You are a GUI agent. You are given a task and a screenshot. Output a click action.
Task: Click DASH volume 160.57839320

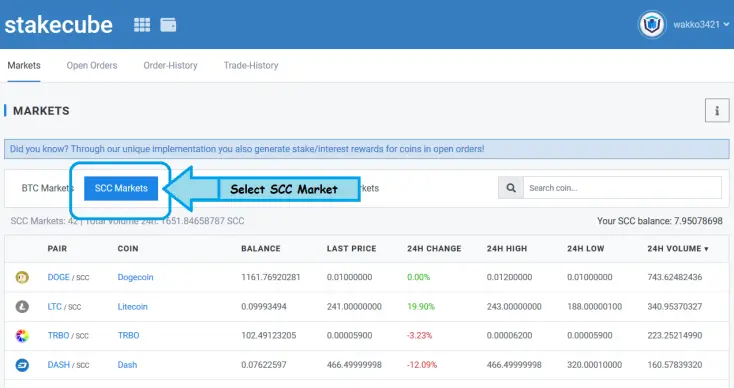click(675, 365)
